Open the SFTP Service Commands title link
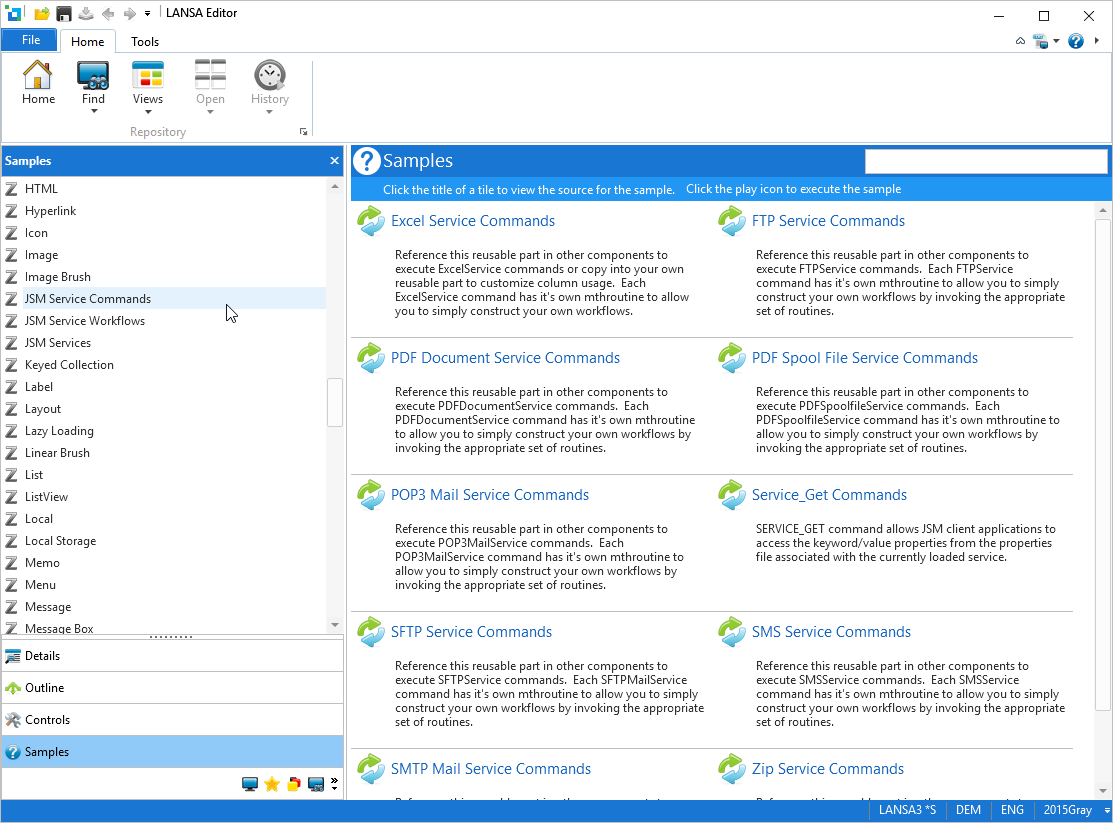The image size is (1113, 823). point(471,632)
